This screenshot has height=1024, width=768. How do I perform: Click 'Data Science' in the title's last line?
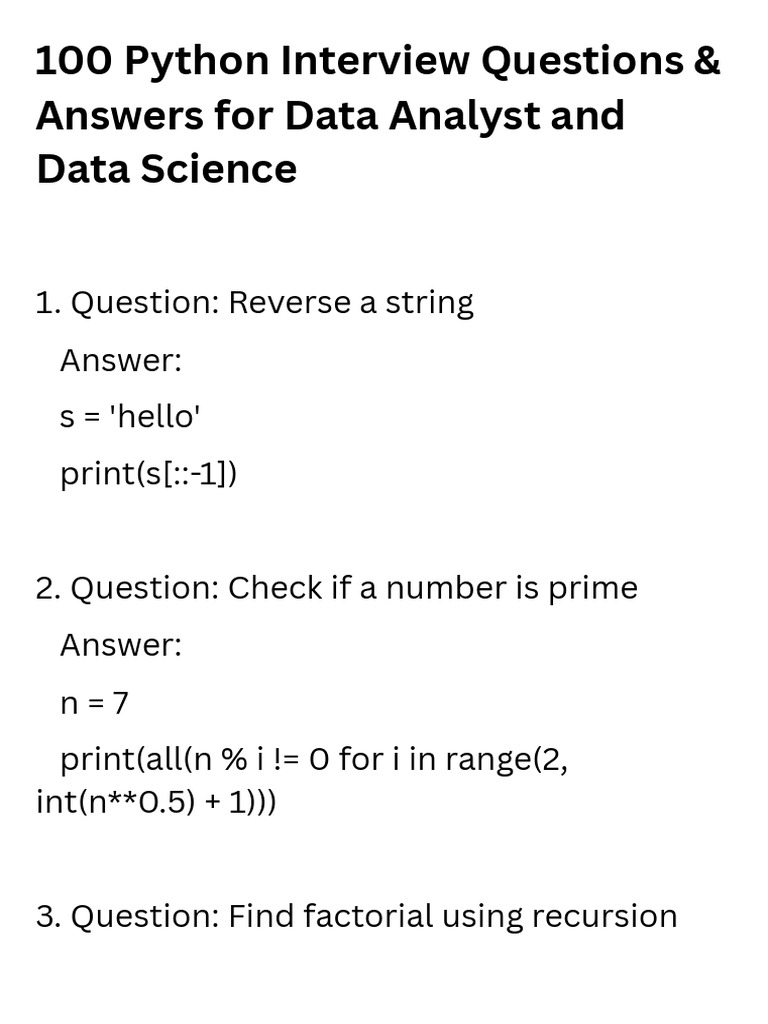pyautogui.click(x=166, y=169)
